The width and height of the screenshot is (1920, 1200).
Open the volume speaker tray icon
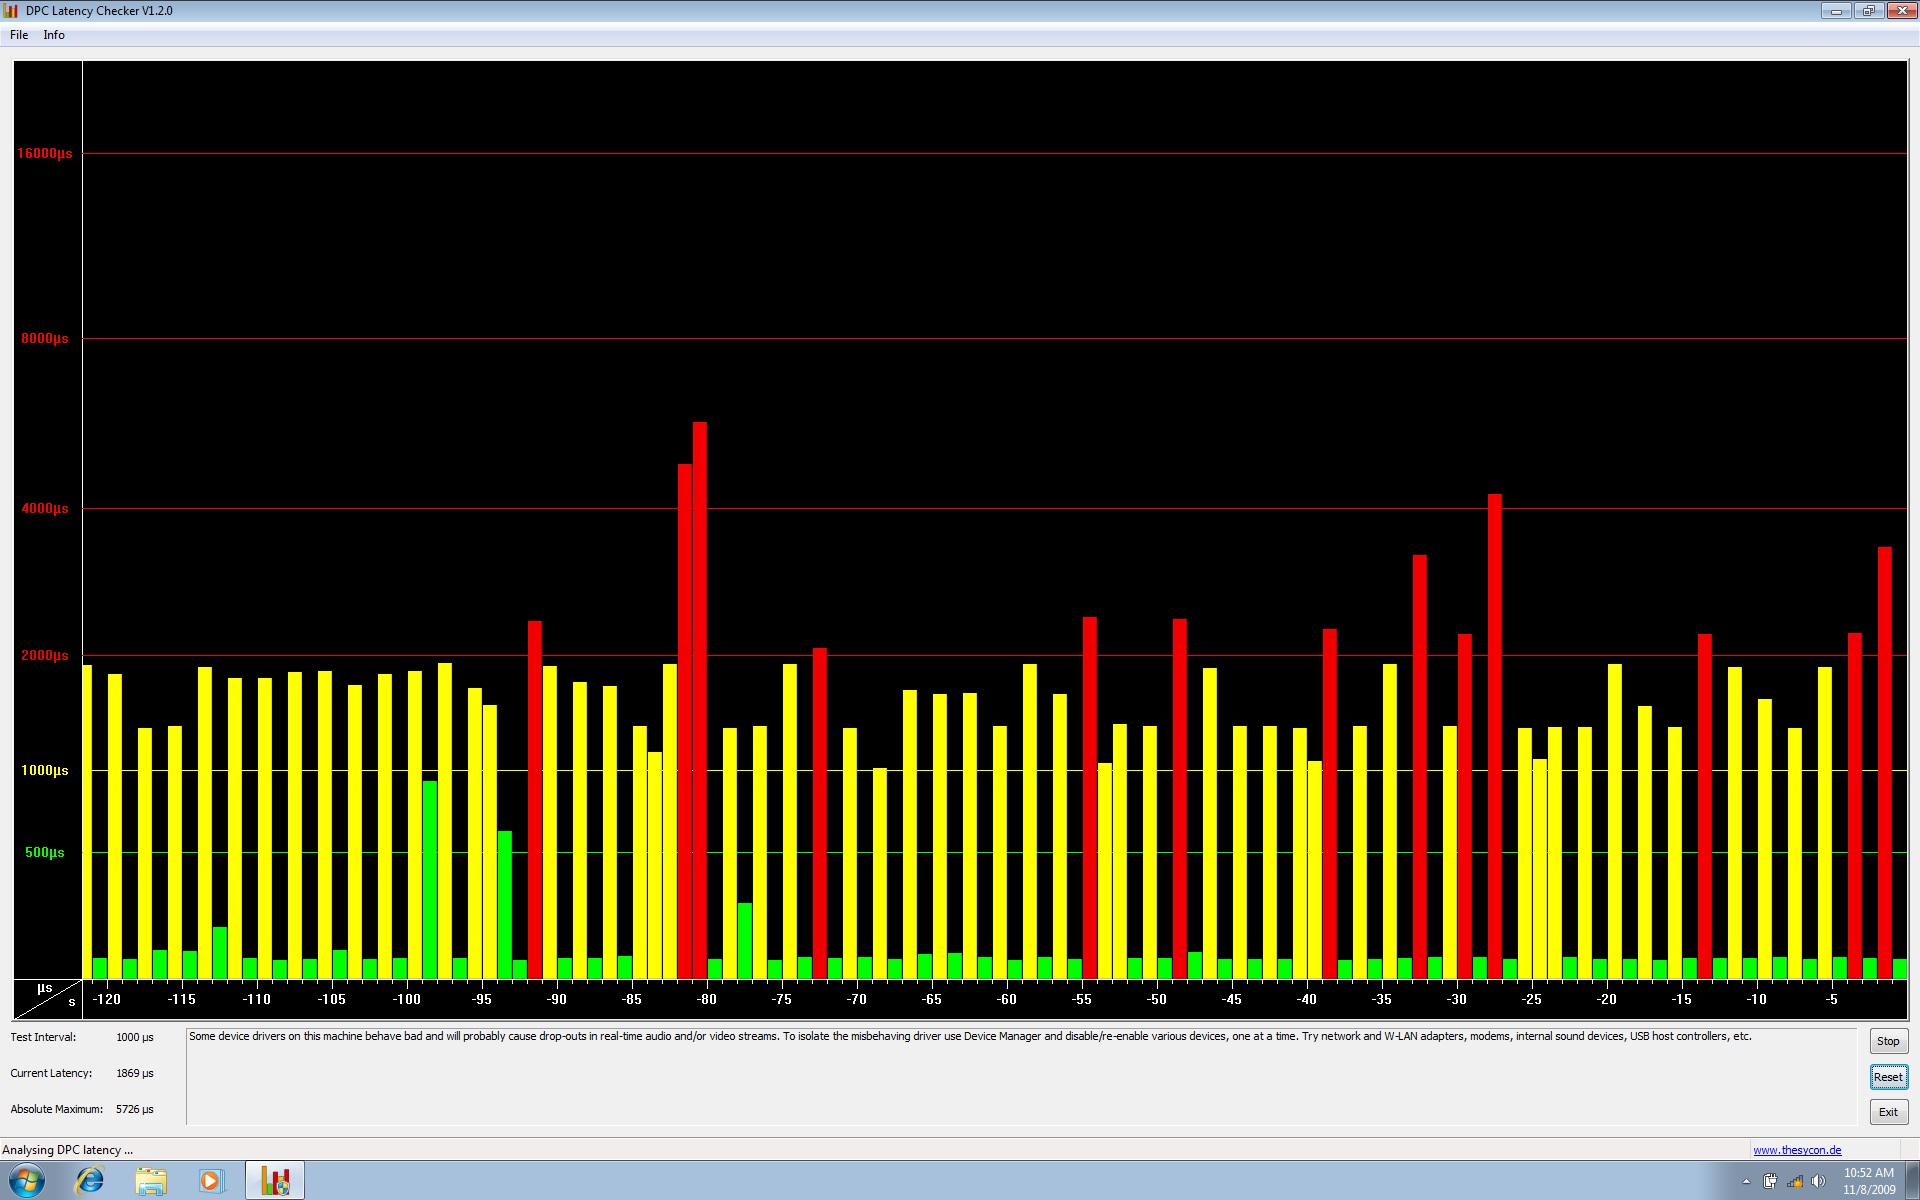1819,1182
